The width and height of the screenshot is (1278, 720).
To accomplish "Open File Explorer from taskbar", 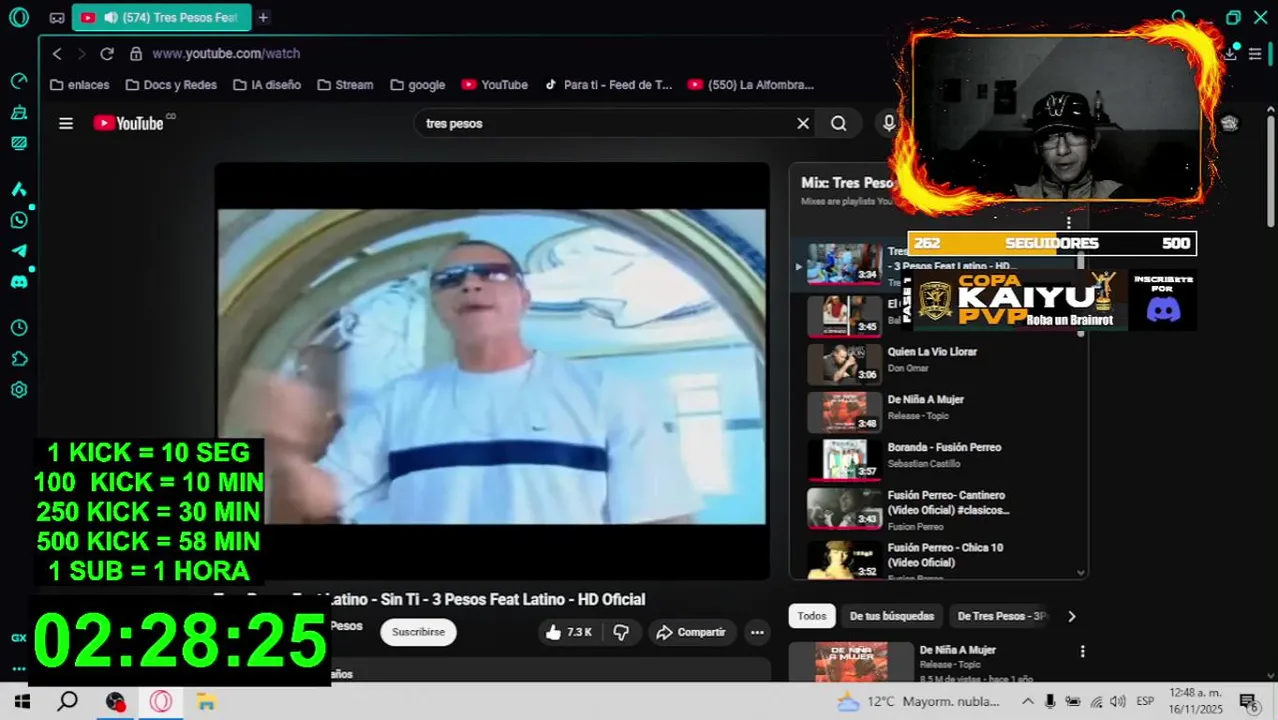I will 206,701.
